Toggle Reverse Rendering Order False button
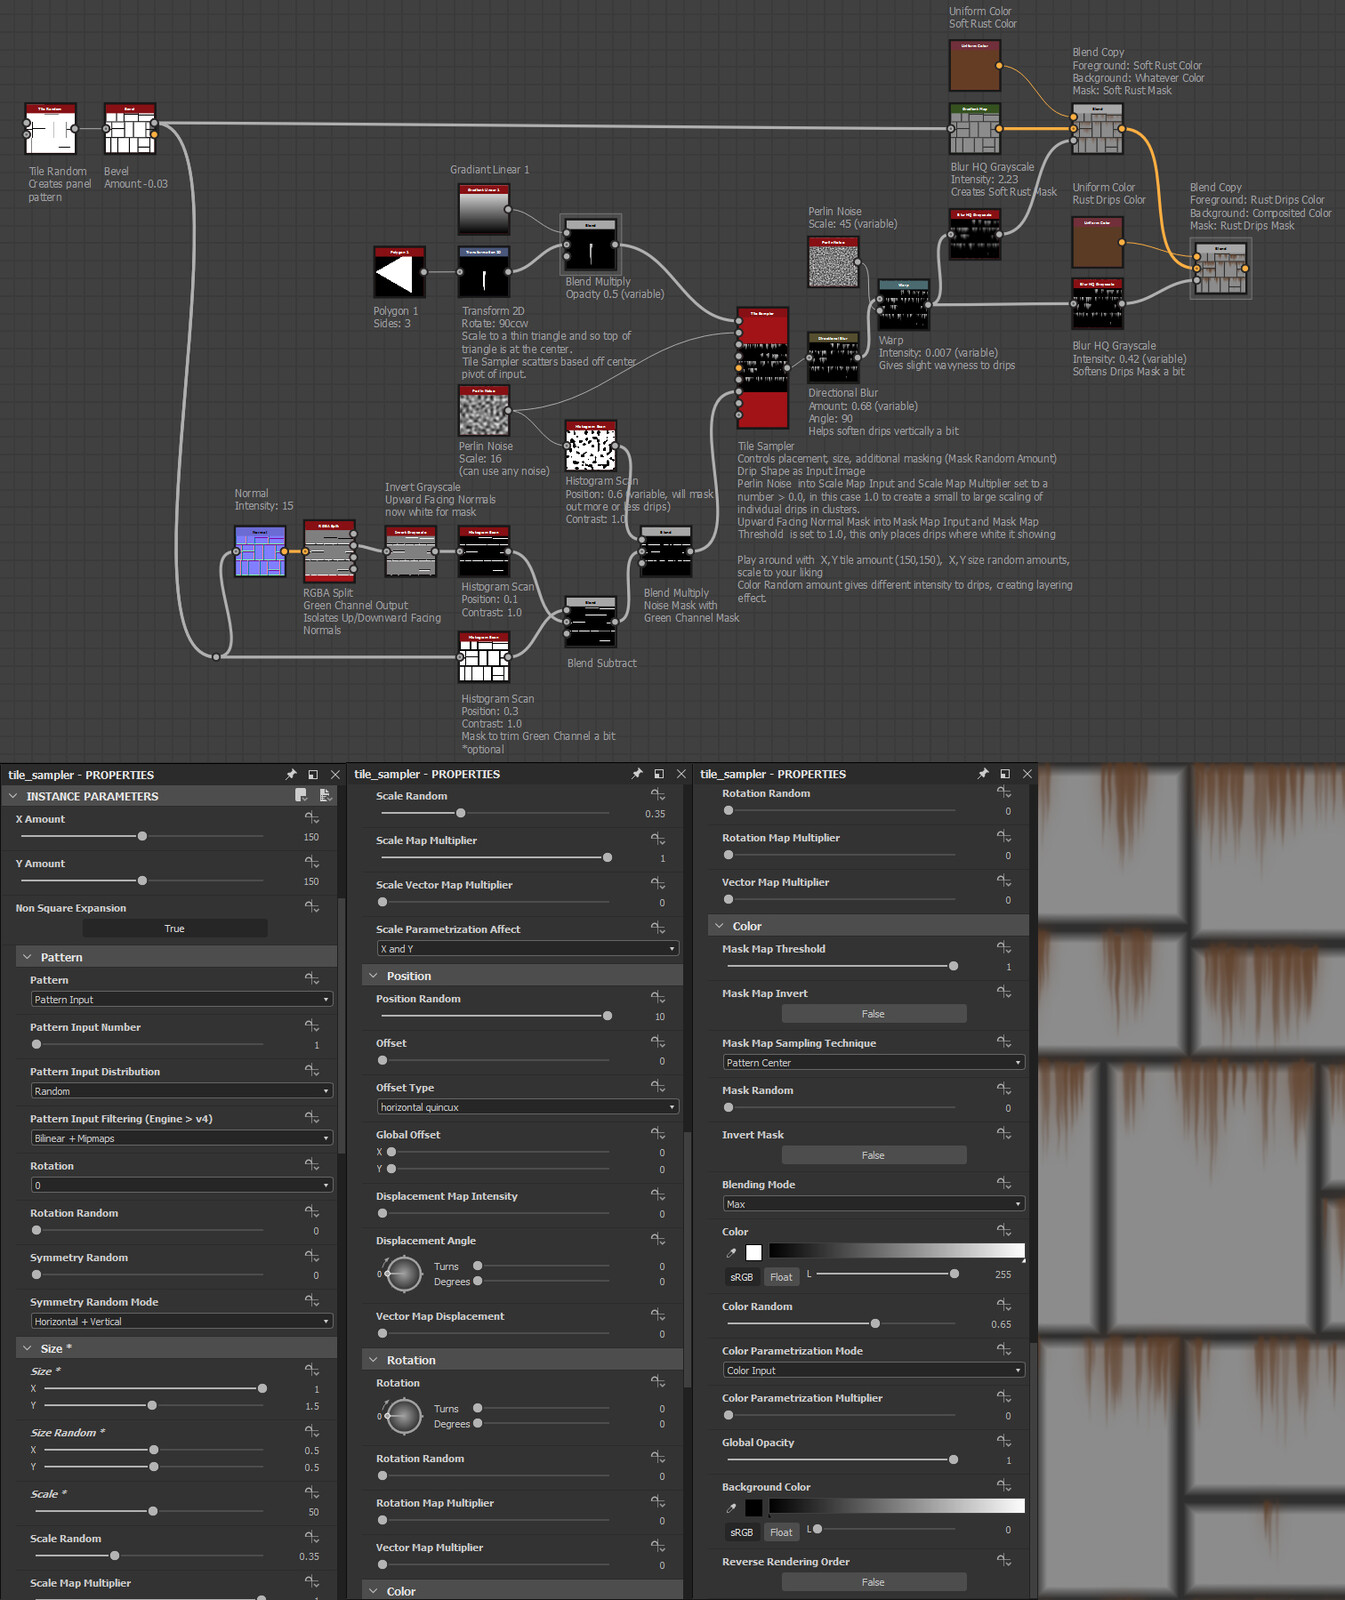The image size is (1345, 1600). (x=873, y=1582)
